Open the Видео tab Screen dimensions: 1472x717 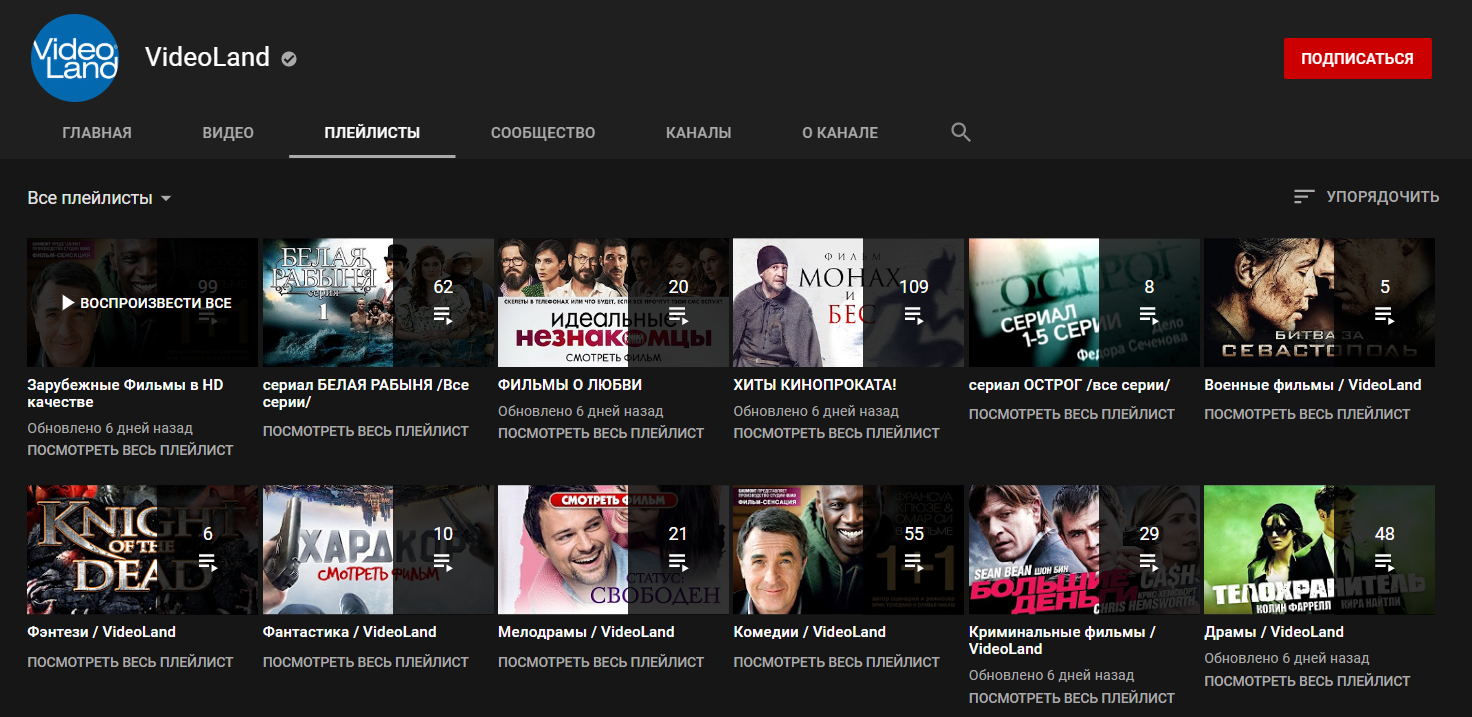pos(228,133)
